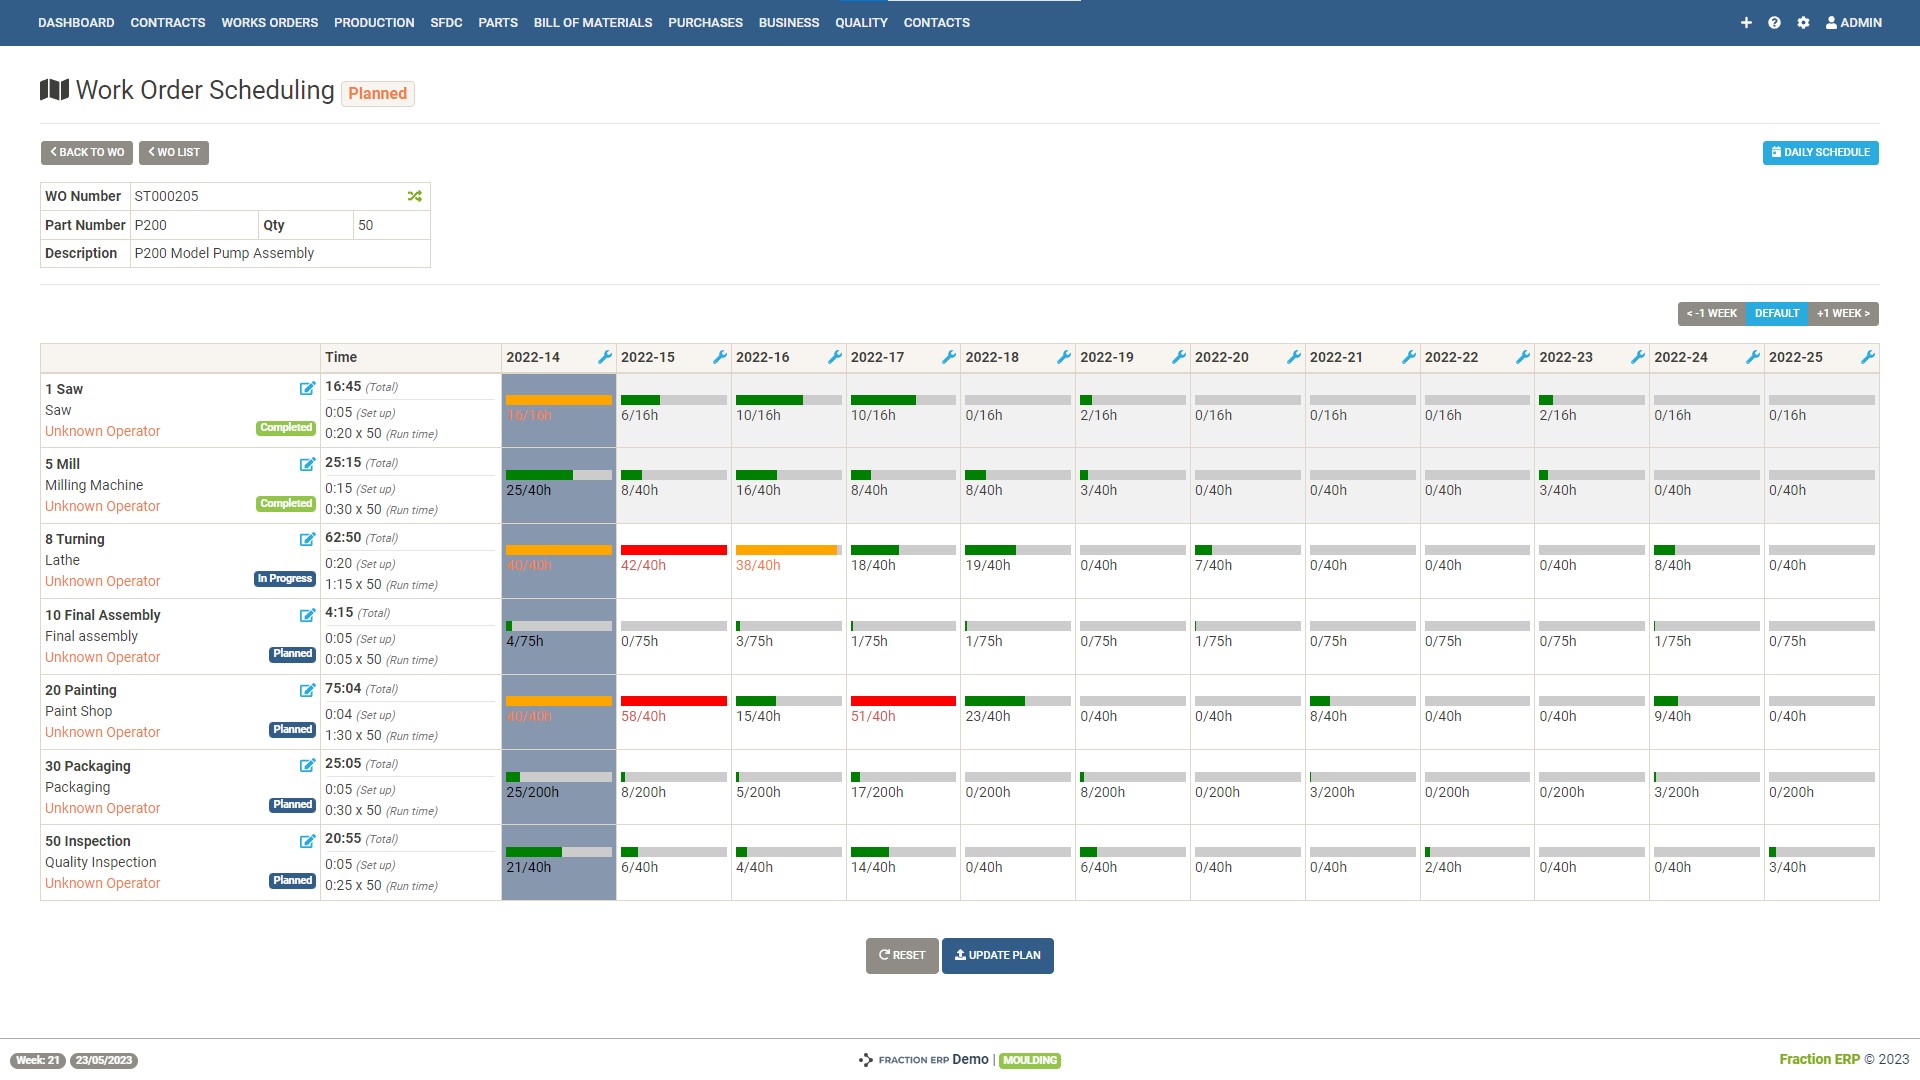The image size is (1920, 1080).
Task: Click the green shuffle icon beside WO Number
Action: [x=414, y=196]
